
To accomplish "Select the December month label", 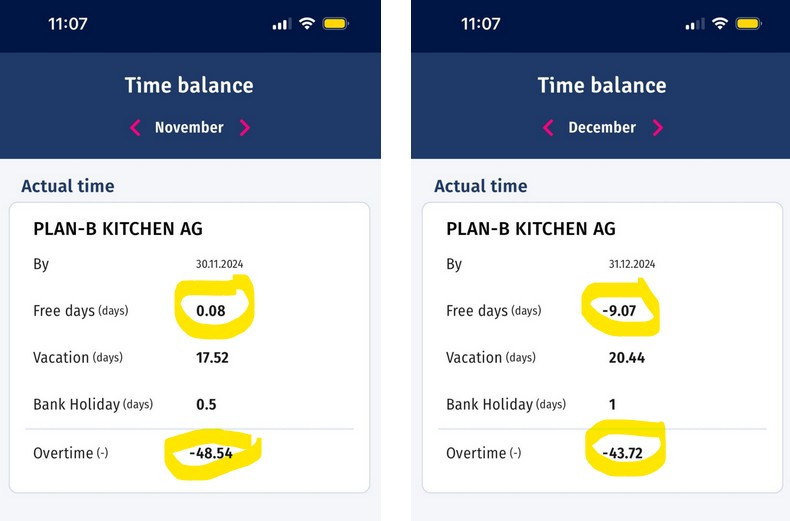I will [602, 127].
